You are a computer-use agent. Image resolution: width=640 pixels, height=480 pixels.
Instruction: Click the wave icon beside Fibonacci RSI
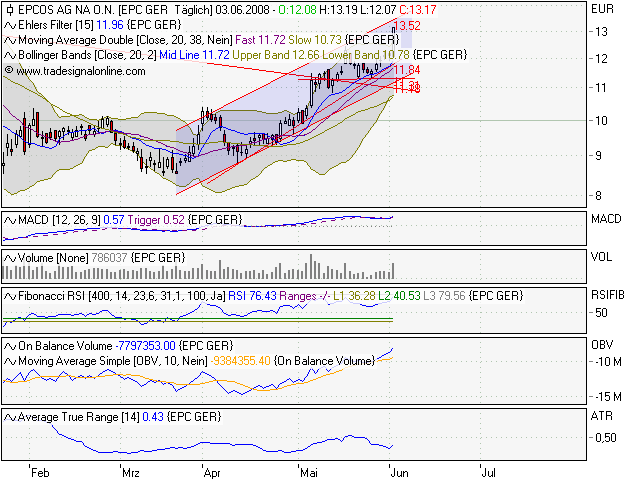tap(10, 296)
